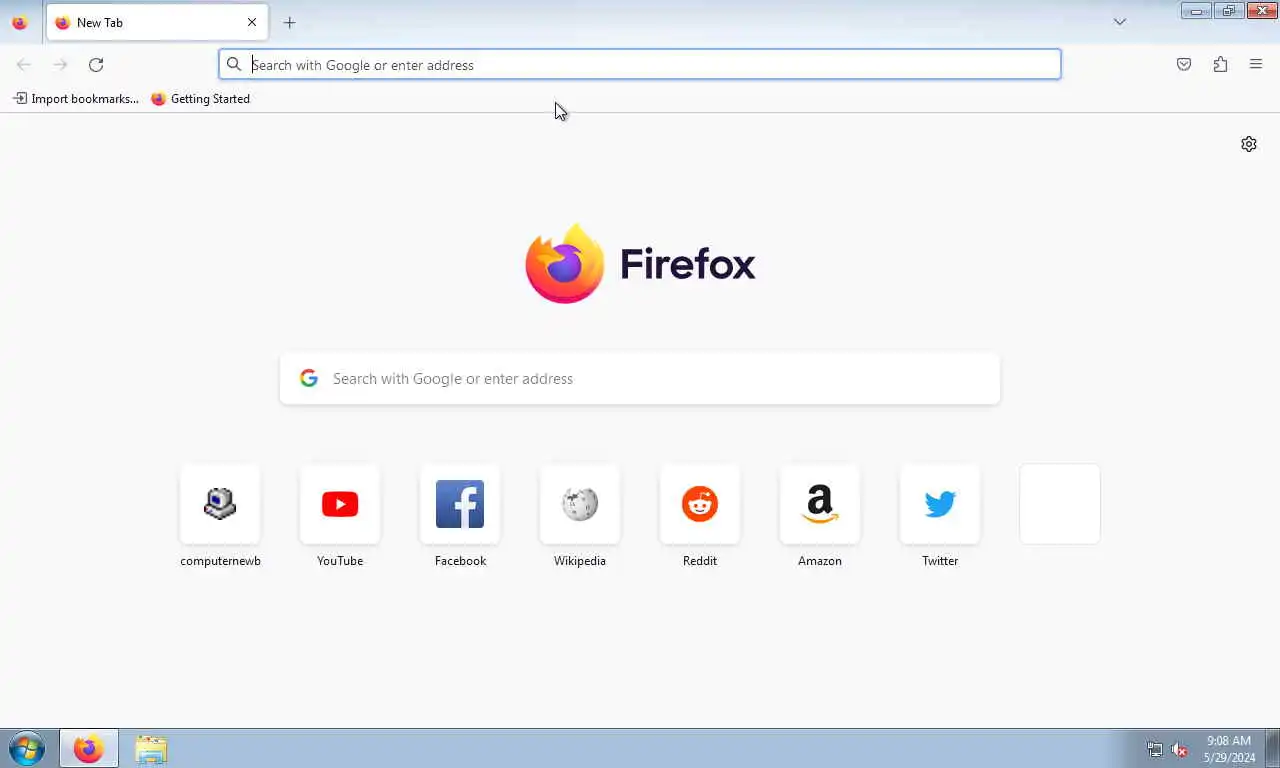Expand the List all tabs chevron
The height and width of the screenshot is (768, 1280).
1120,22
